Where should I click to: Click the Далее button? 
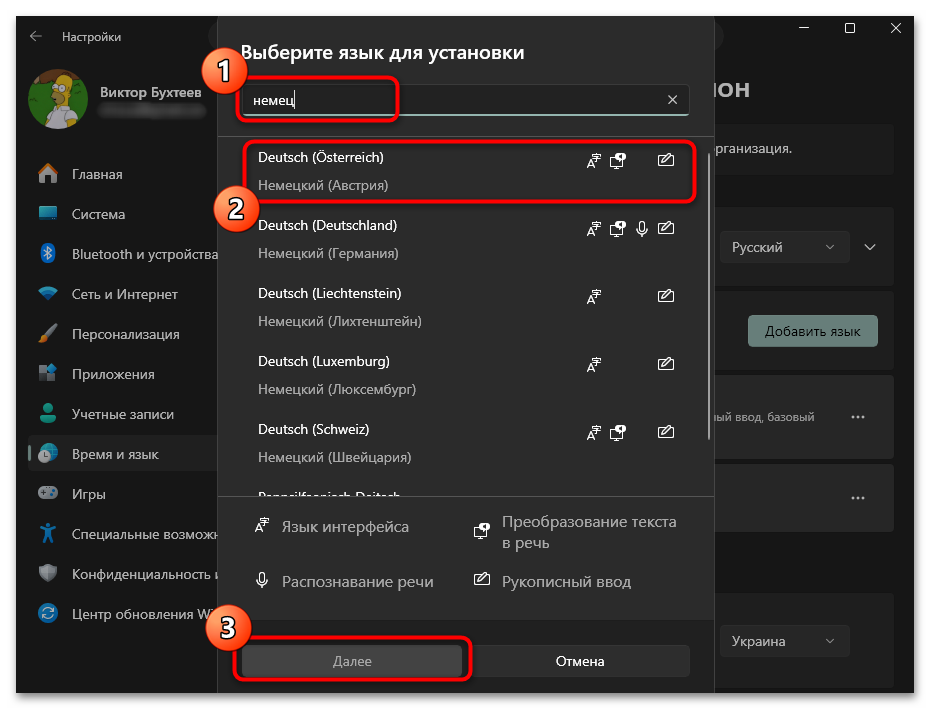[352, 661]
